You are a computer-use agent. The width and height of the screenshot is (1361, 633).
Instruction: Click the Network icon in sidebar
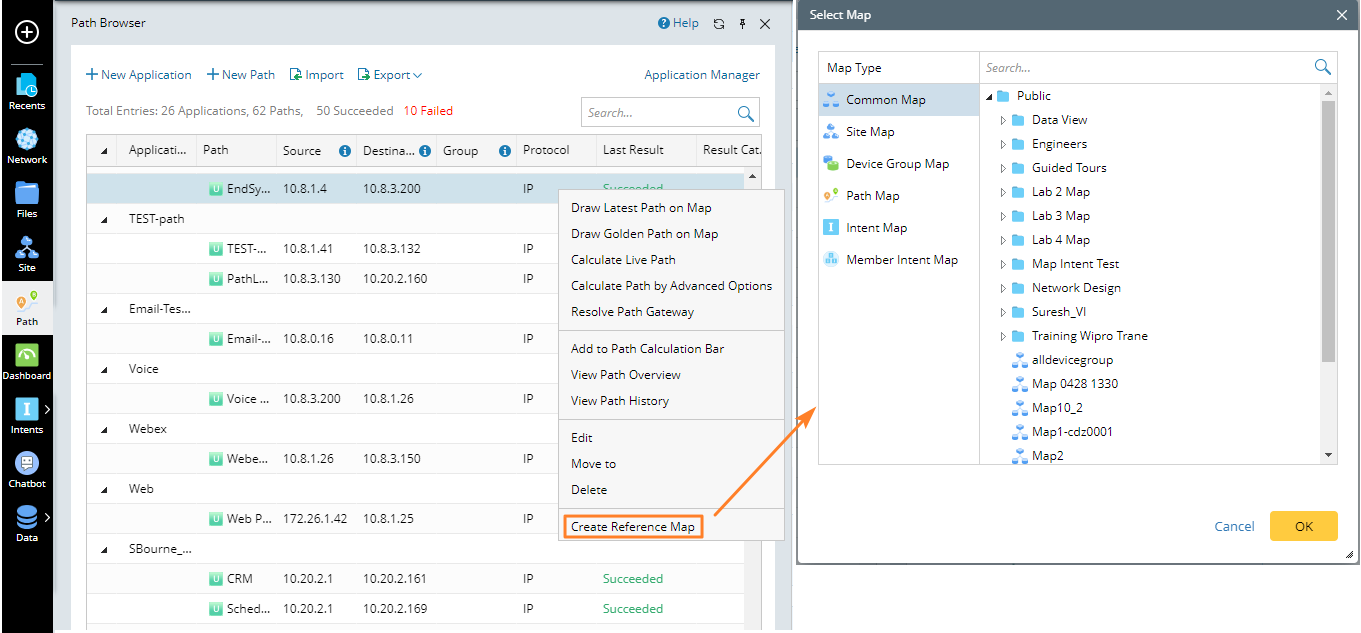pos(27,145)
